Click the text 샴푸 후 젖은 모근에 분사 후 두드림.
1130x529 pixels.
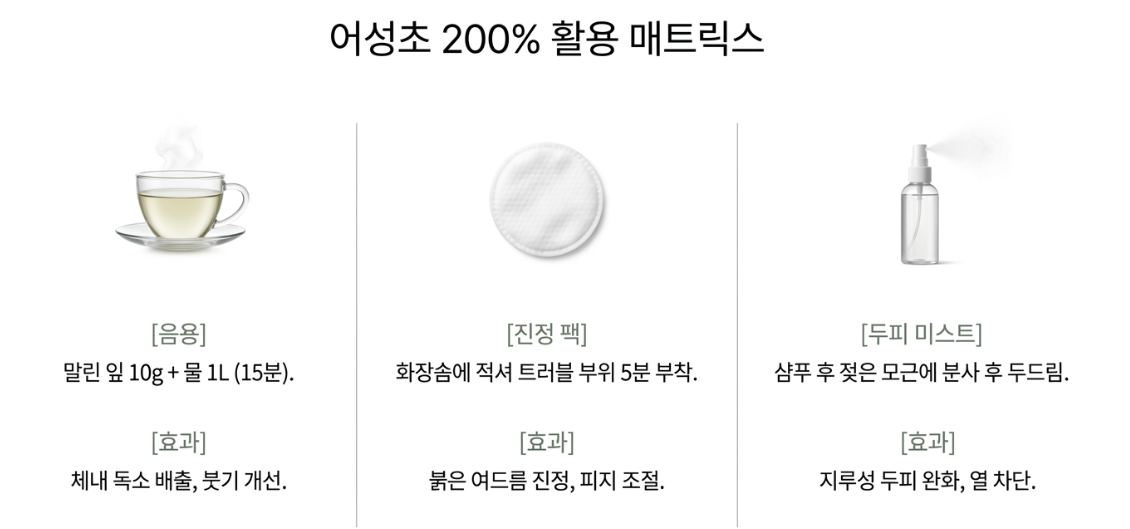click(x=921, y=373)
